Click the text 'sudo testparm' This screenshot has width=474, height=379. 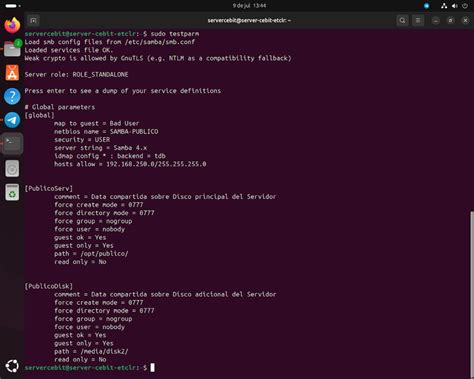[175, 34]
